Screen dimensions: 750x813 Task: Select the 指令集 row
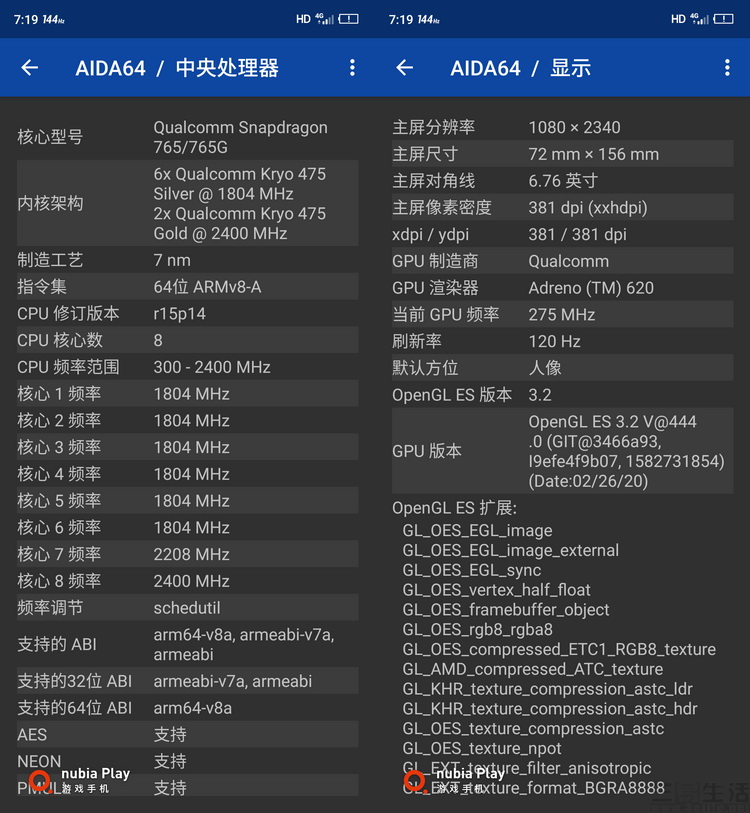[x=188, y=287]
